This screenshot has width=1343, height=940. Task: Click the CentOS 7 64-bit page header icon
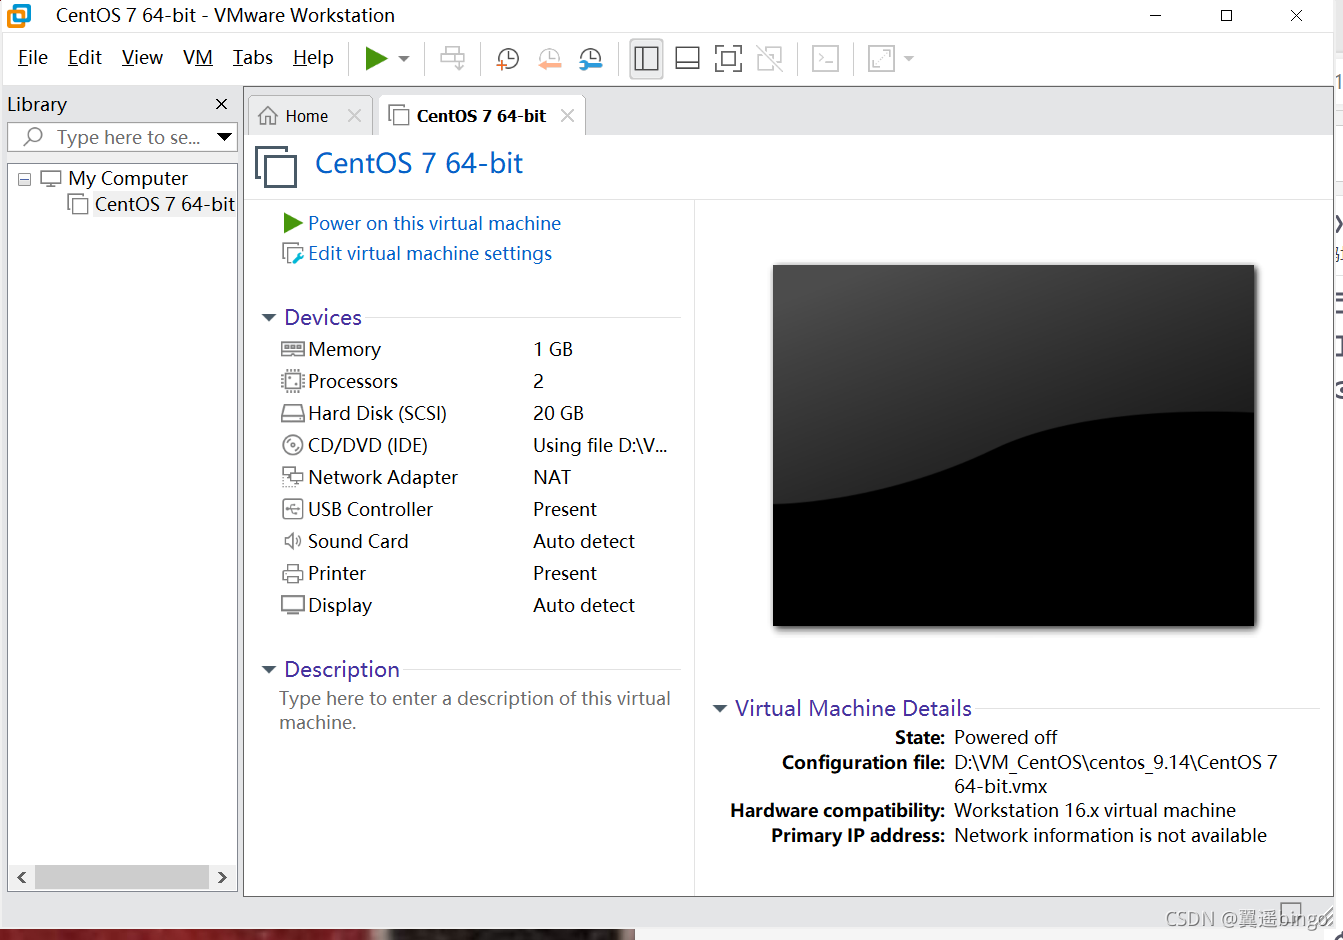coord(276,166)
